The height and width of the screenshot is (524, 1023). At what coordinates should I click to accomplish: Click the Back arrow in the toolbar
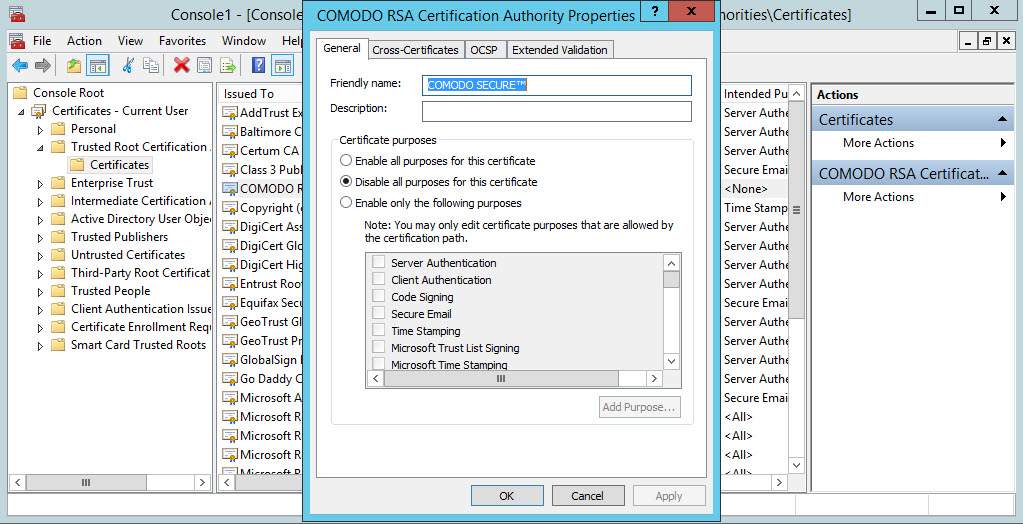coord(20,65)
